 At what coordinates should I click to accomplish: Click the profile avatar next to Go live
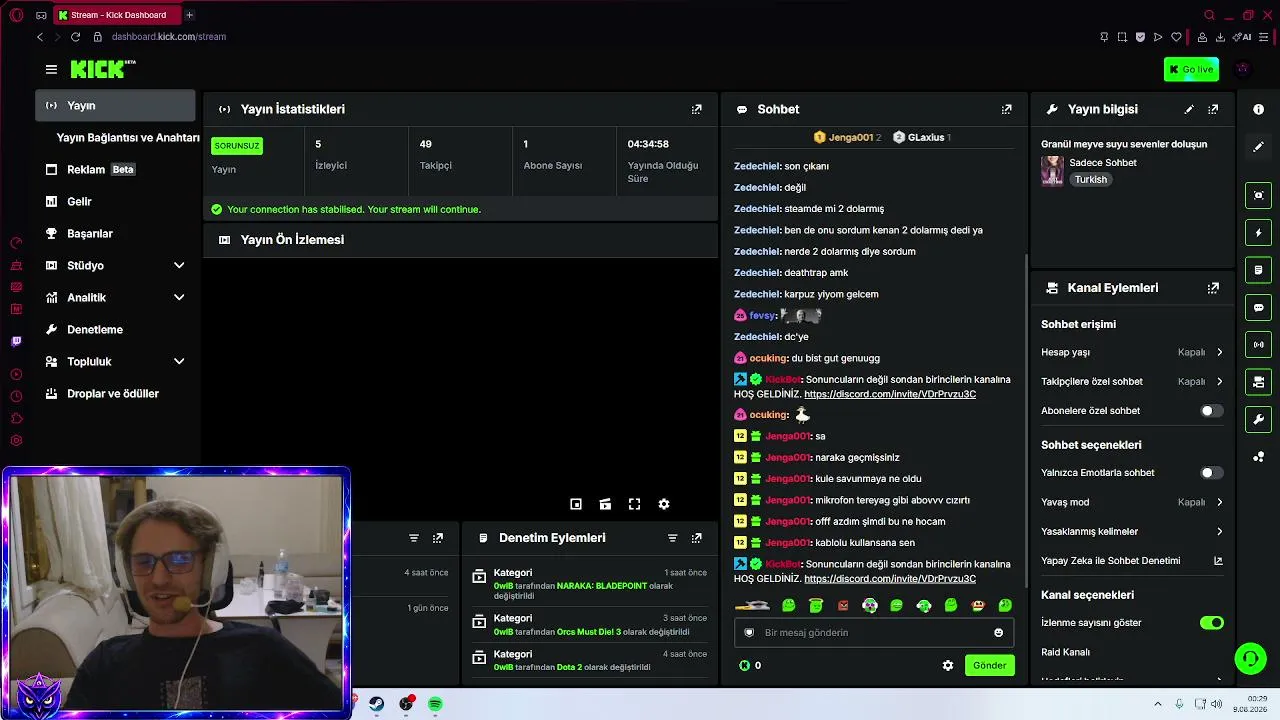pyautogui.click(x=1242, y=69)
